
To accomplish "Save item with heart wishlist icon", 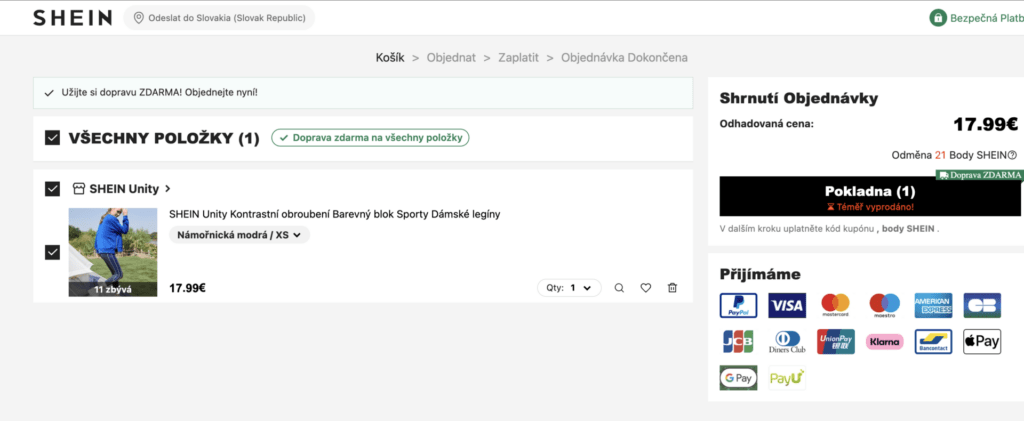I will (646, 288).
